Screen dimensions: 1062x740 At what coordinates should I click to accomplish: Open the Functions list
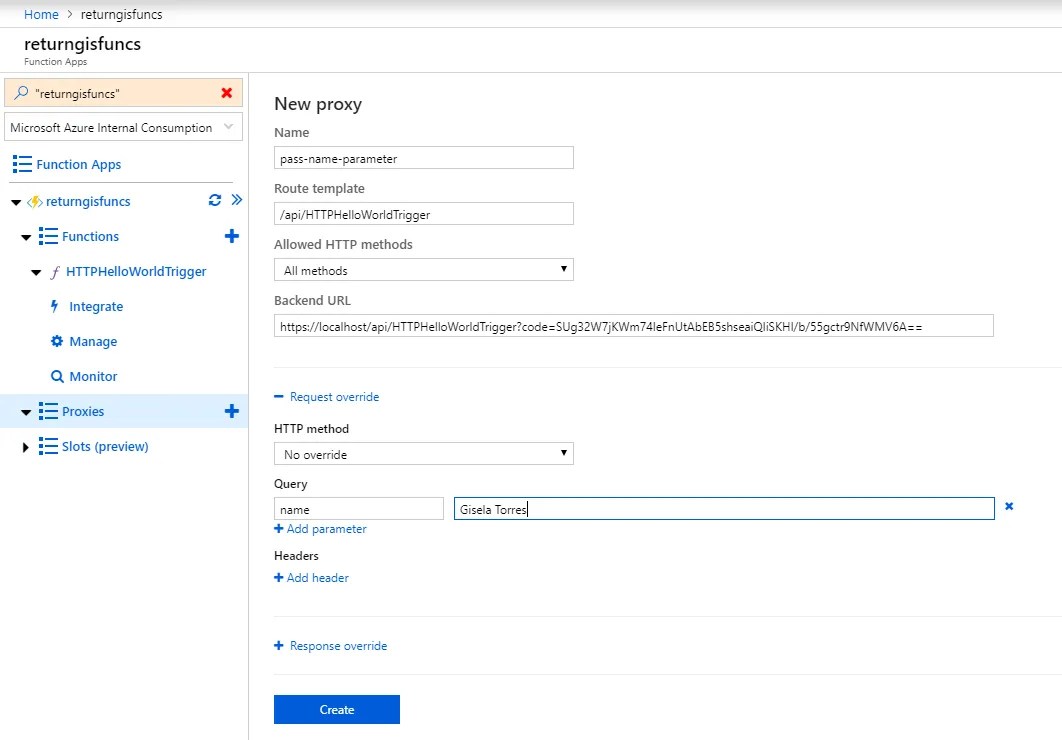[x=90, y=236]
